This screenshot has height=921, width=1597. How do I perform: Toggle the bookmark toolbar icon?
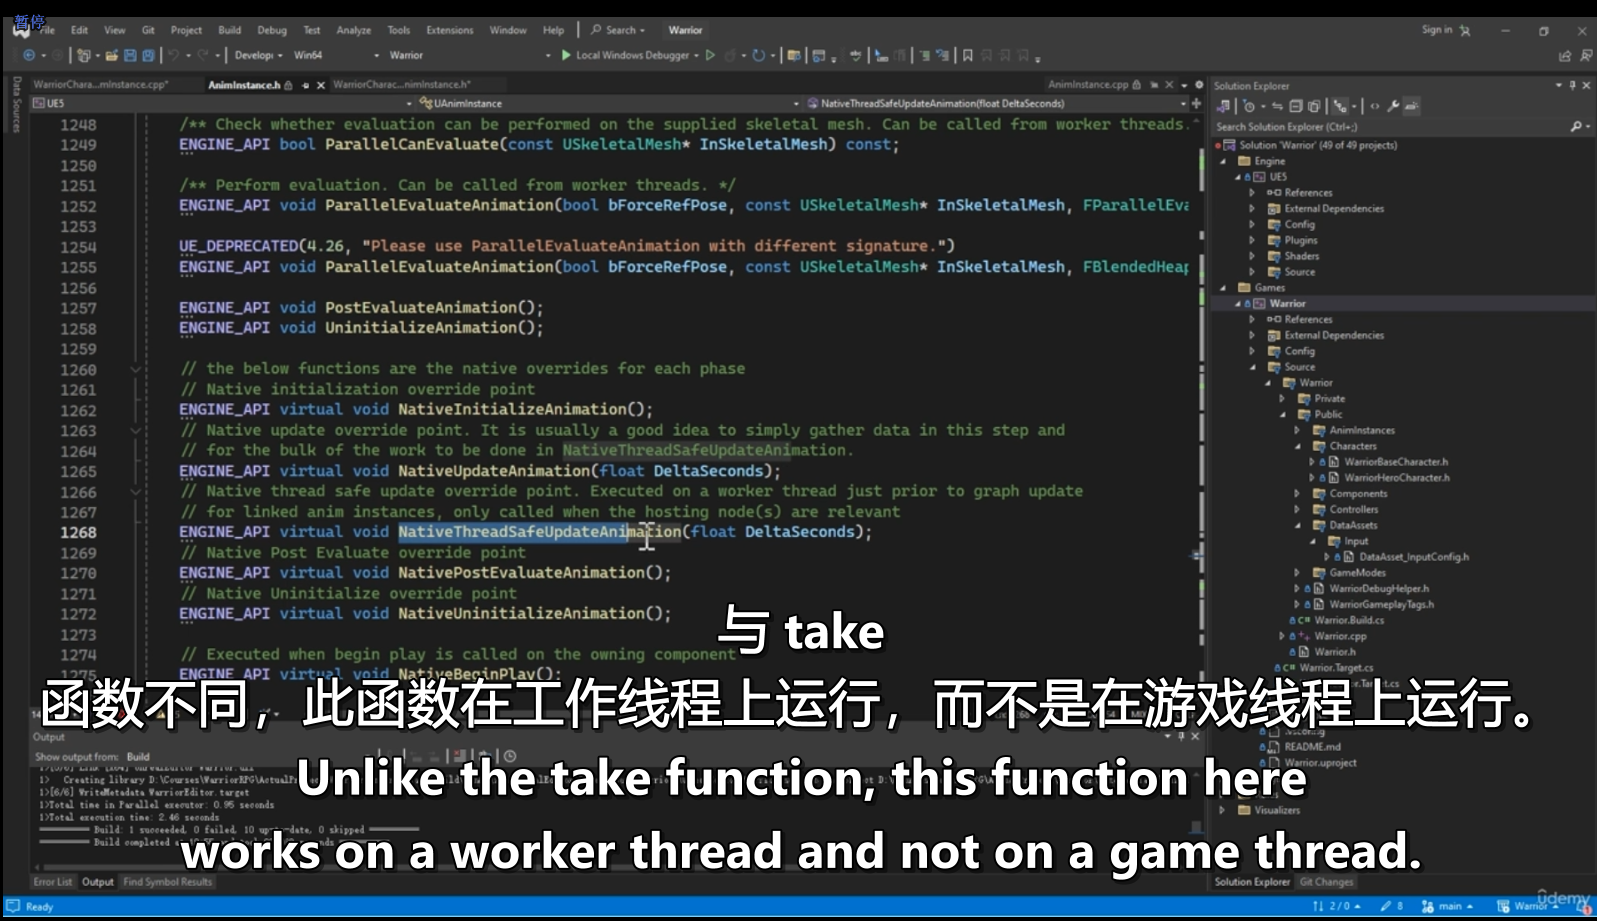[967, 55]
